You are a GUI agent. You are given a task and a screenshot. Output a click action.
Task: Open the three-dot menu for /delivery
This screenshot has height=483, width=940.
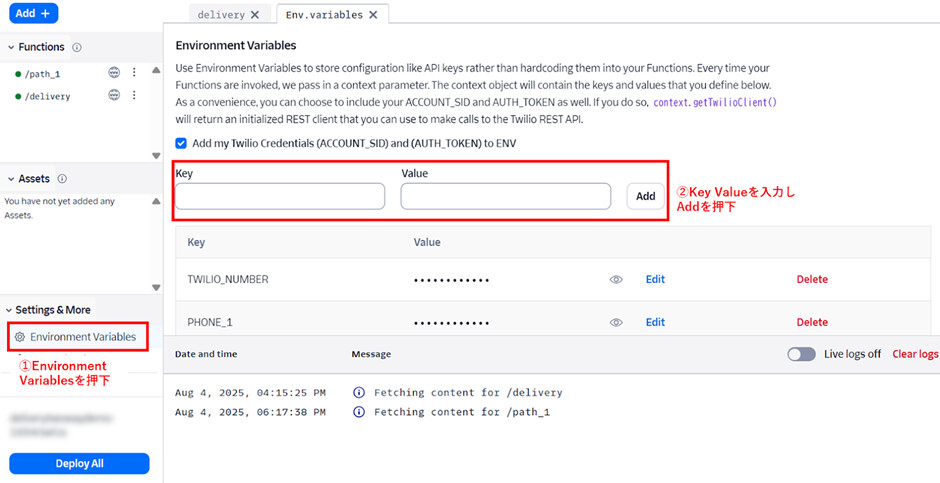pyautogui.click(x=135, y=96)
